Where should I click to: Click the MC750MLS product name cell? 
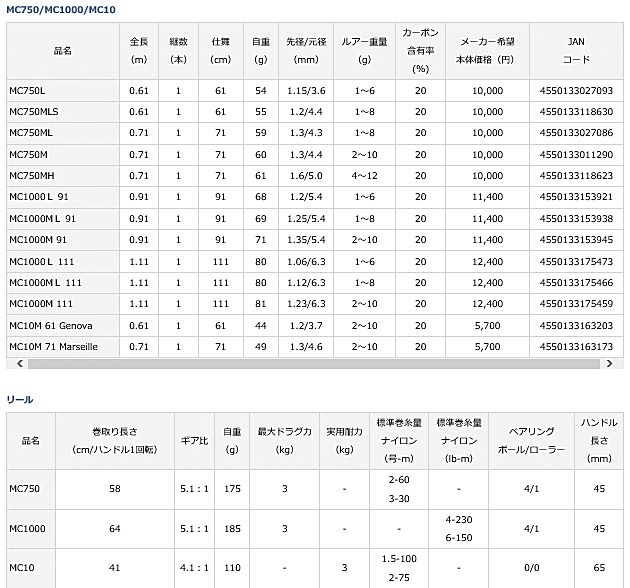click(63, 112)
